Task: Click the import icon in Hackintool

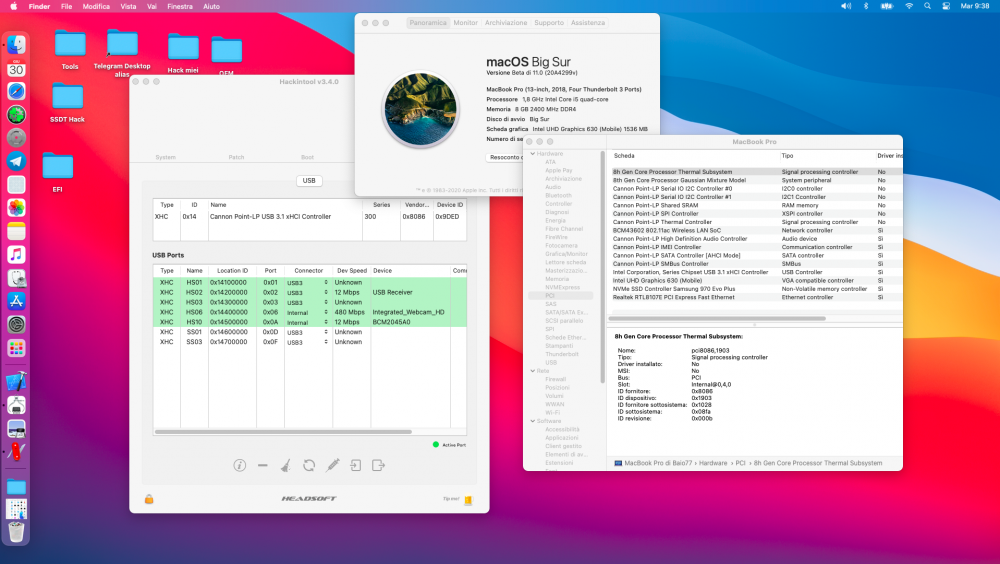Action: click(355, 465)
